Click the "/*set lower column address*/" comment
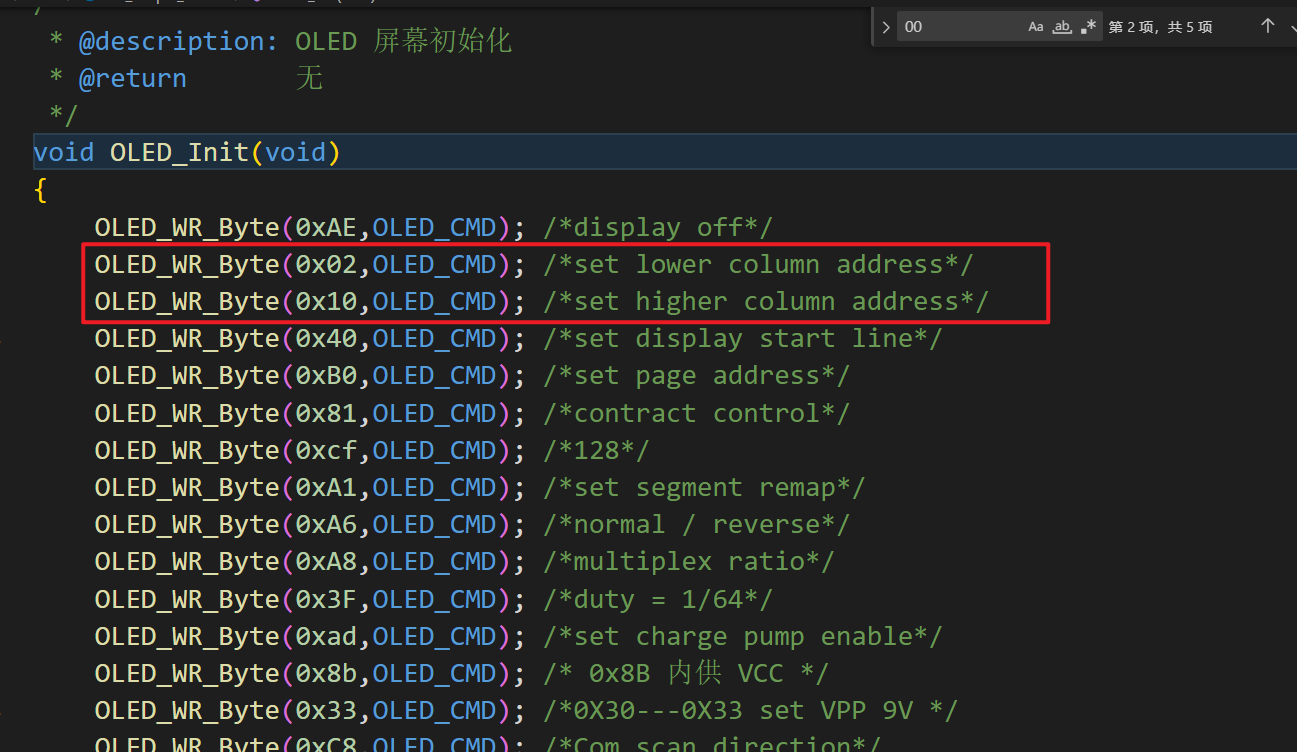 click(x=758, y=265)
